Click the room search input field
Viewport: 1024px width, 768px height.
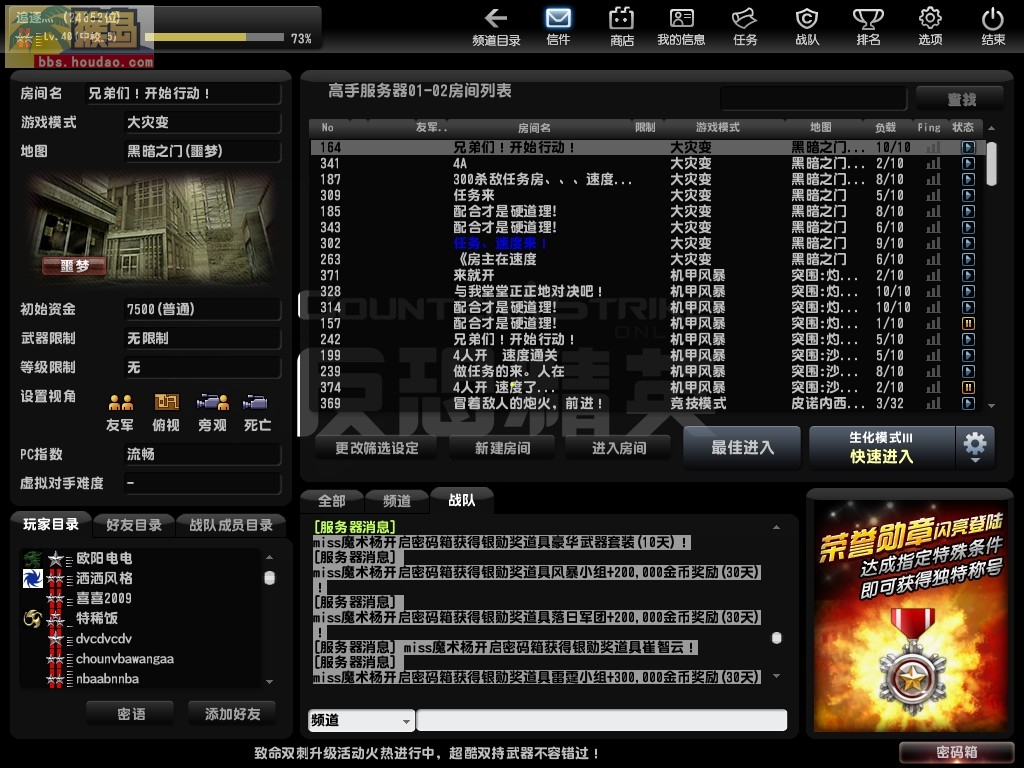click(x=813, y=99)
